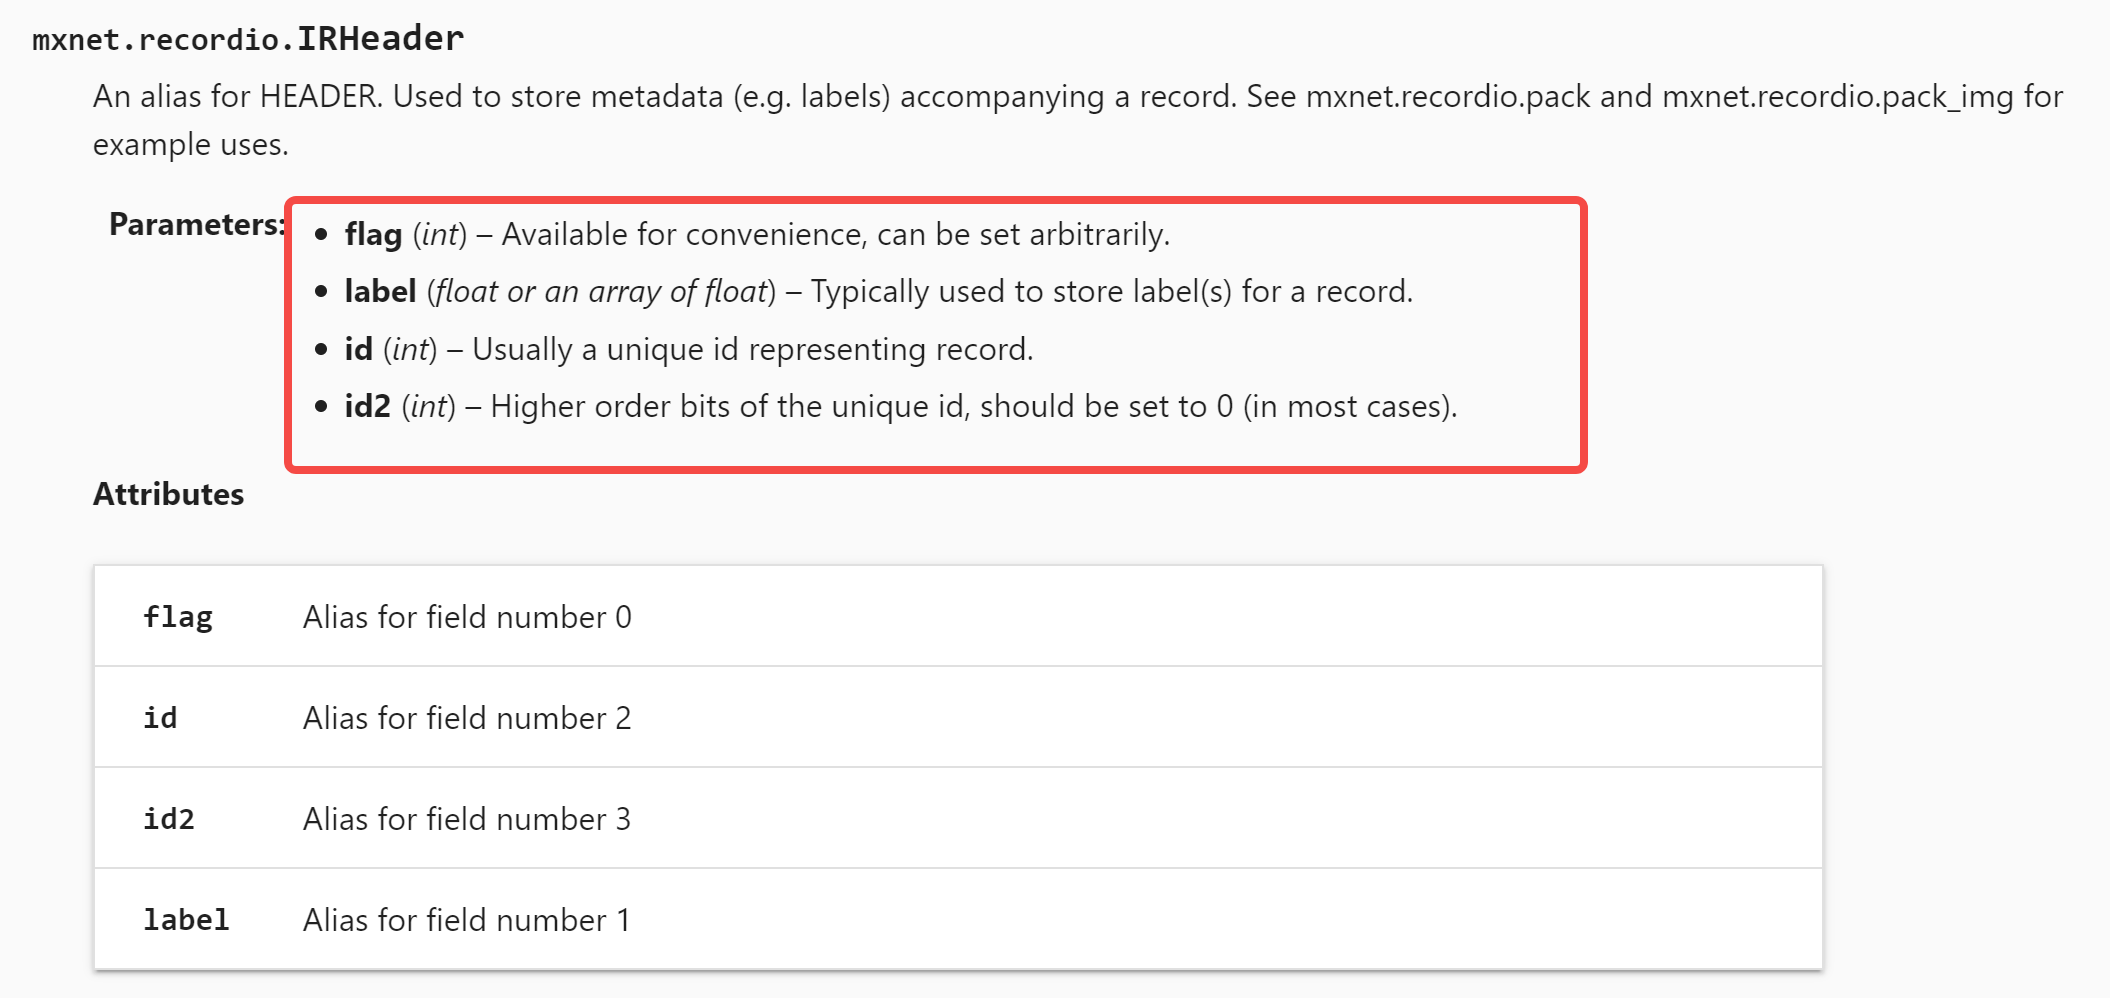
Task: Click the 'int' type next to id2
Action: tap(429, 407)
